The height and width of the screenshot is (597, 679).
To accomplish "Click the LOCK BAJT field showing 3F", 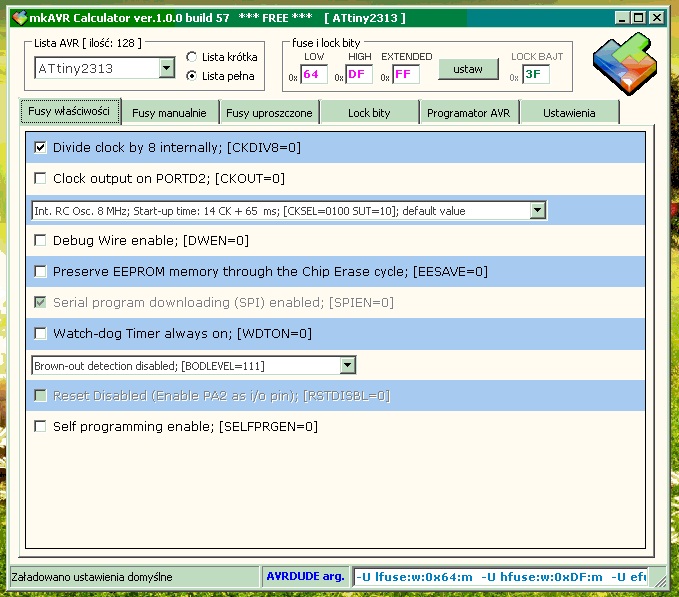I will 536,74.
